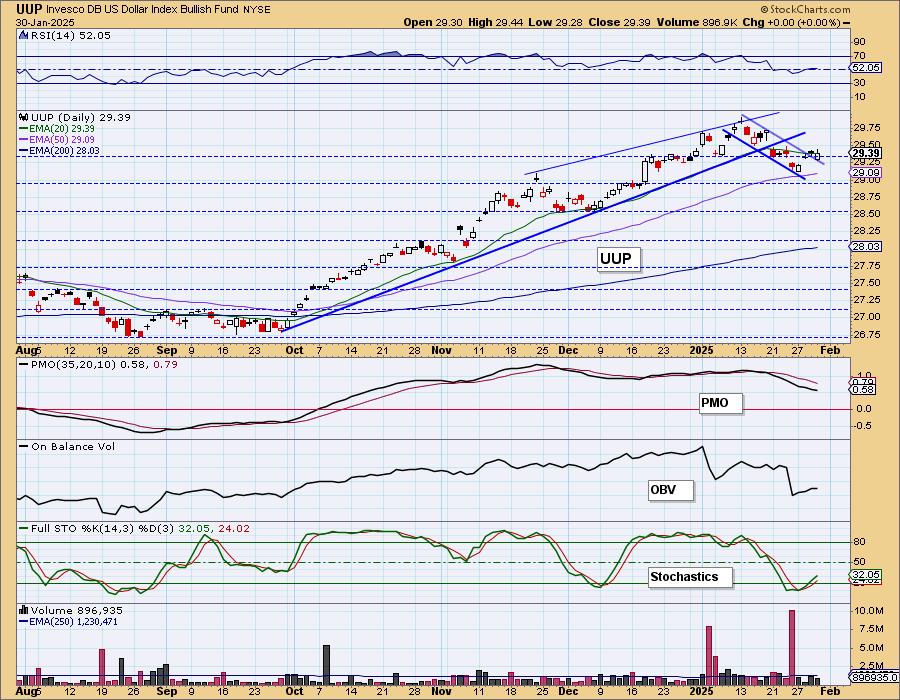Select the green EMA(20) legend line
Image resolution: width=900 pixels, height=700 pixels.
pos(24,129)
